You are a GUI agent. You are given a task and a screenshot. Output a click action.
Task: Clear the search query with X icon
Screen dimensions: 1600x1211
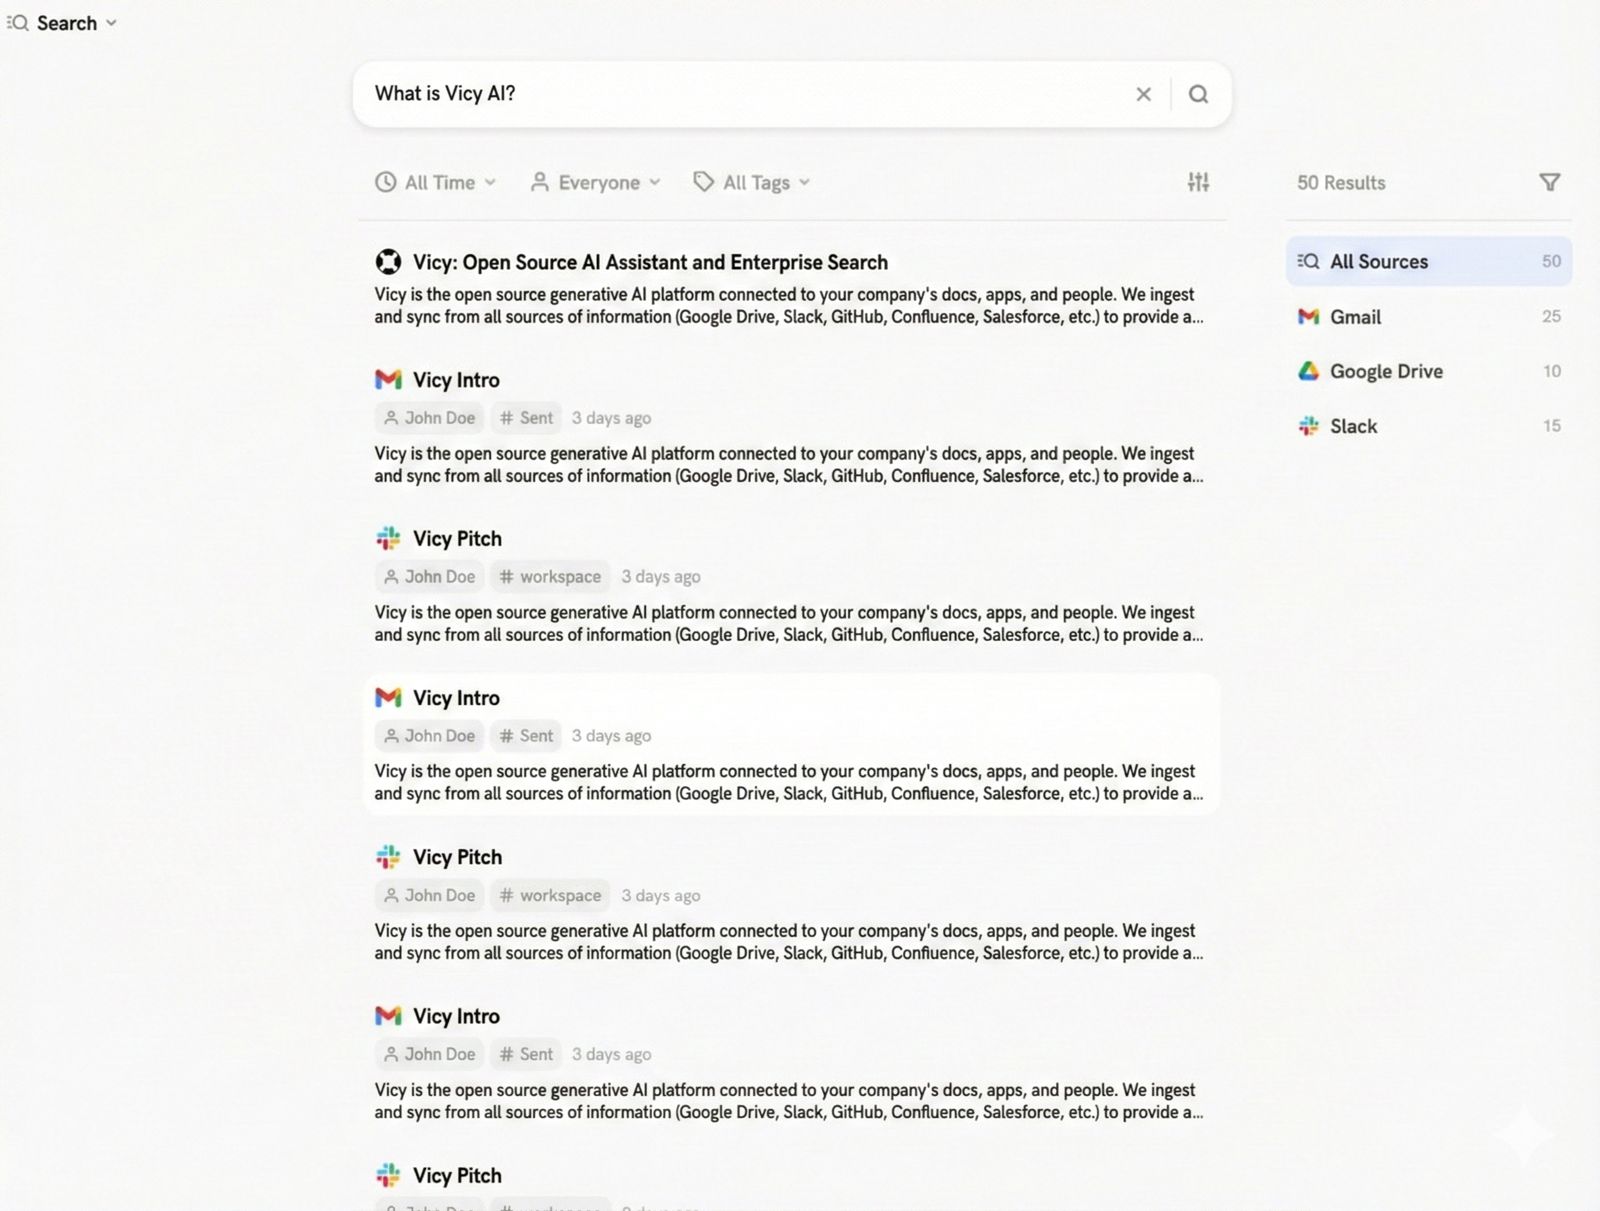pyautogui.click(x=1143, y=94)
